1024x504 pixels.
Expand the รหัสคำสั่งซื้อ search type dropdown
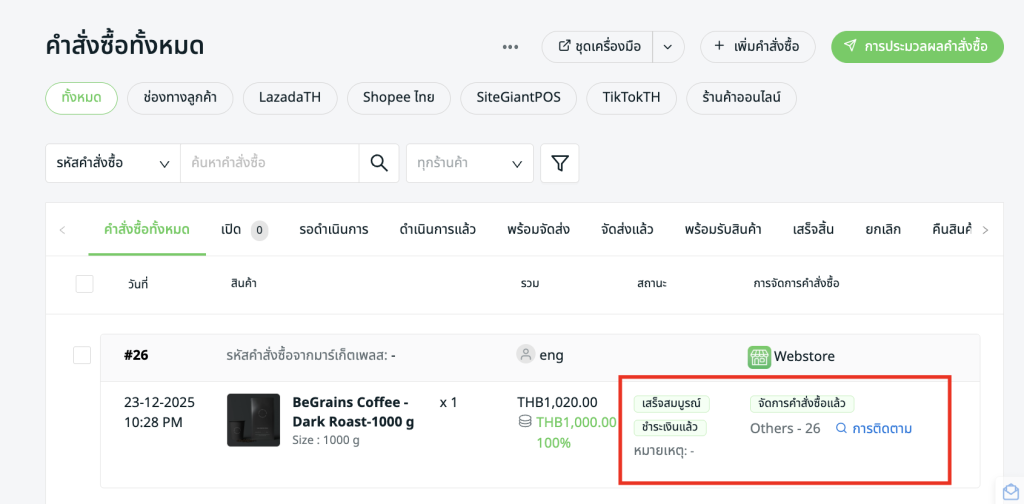[x=112, y=163]
